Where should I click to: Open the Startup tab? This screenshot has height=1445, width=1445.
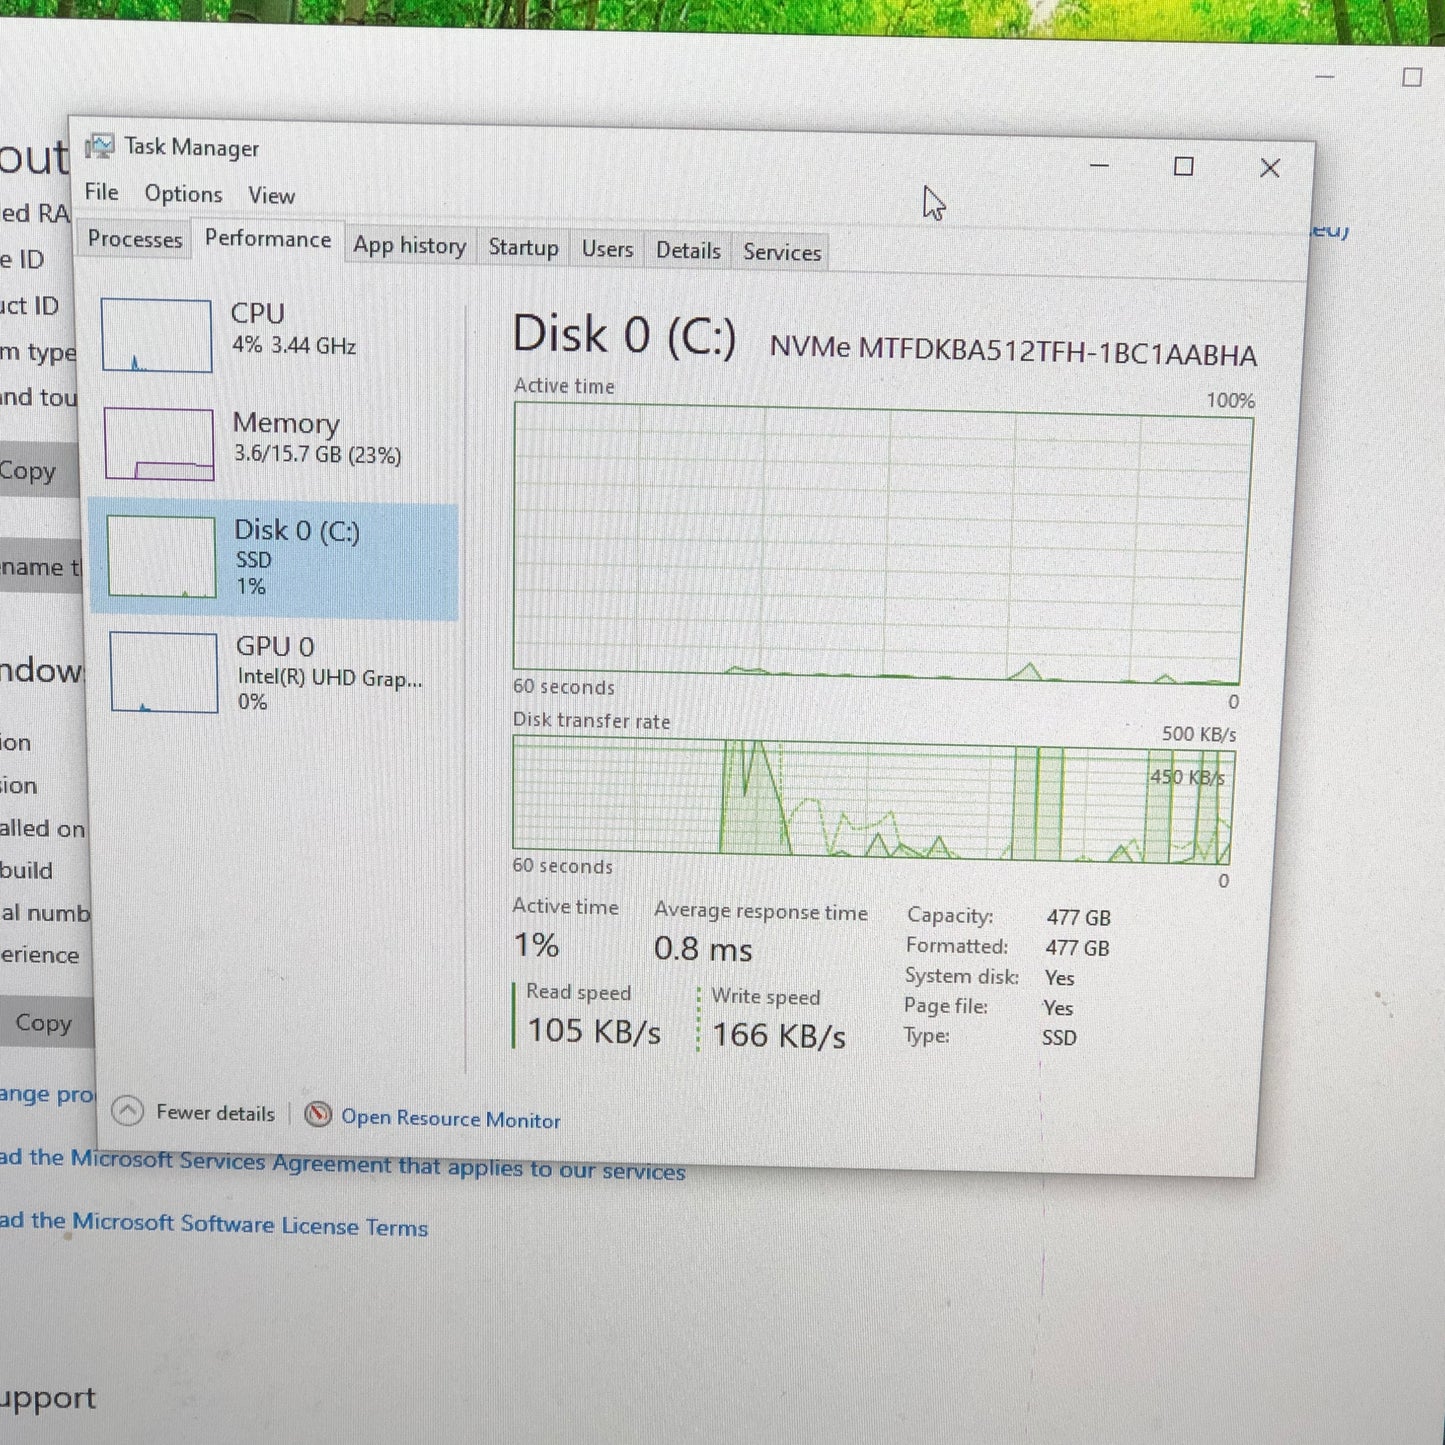[x=523, y=248]
